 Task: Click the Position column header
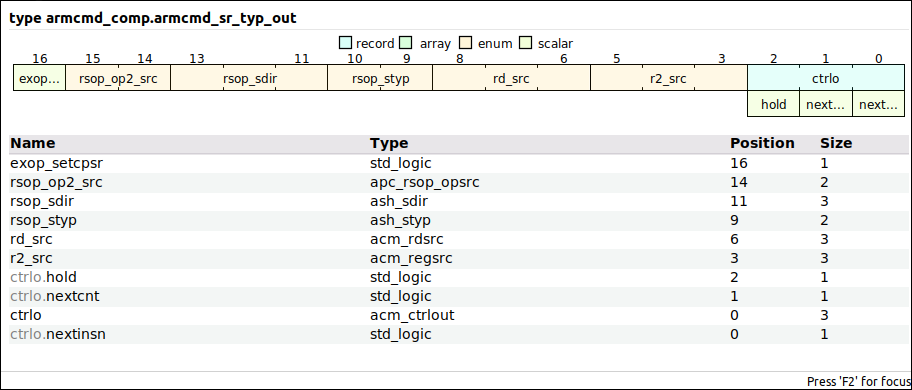point(763,144)
